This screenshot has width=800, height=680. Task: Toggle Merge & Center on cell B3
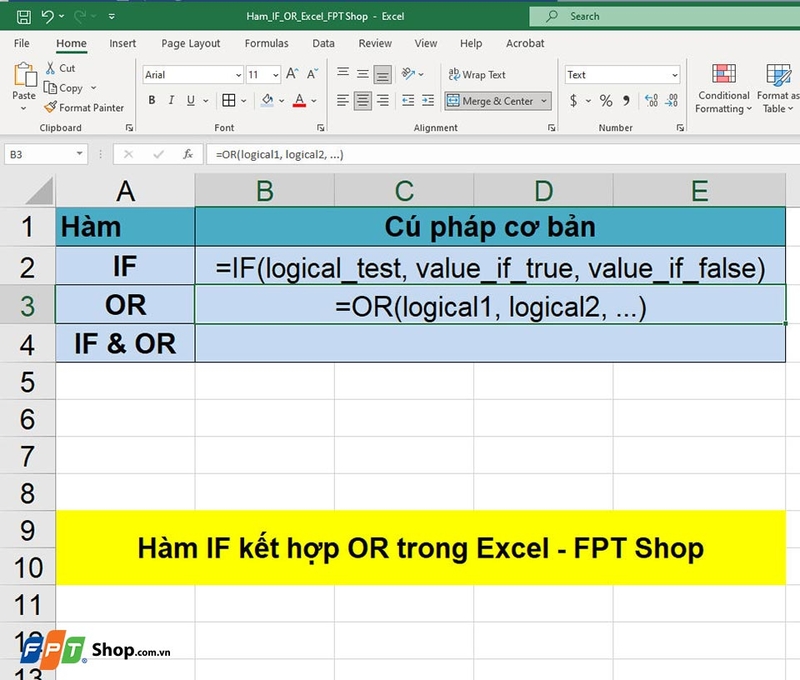tap(491, 101)
